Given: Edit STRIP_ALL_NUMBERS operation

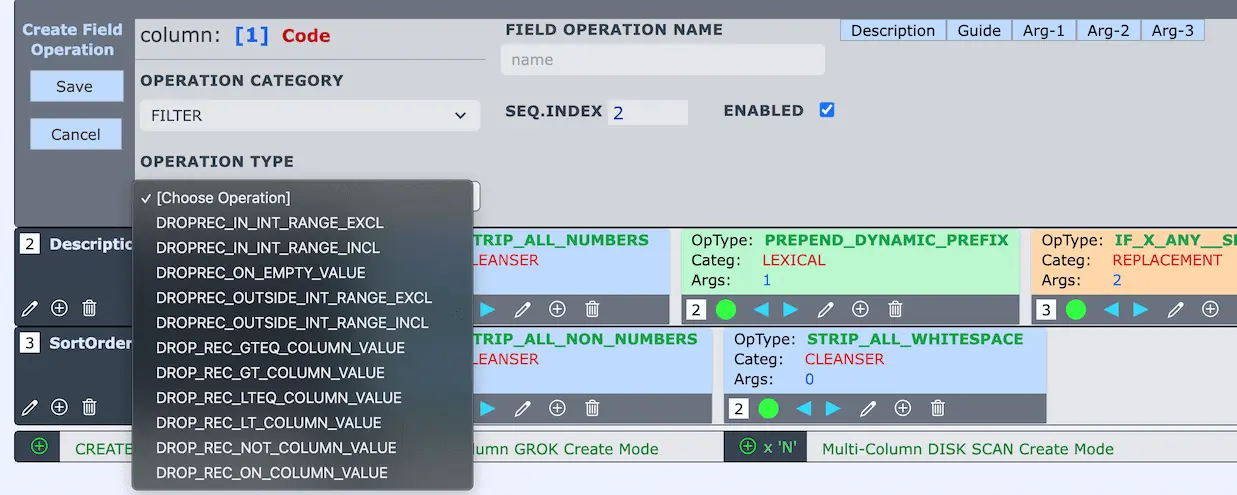Looking at the screenshot, I should pos(522,309).
